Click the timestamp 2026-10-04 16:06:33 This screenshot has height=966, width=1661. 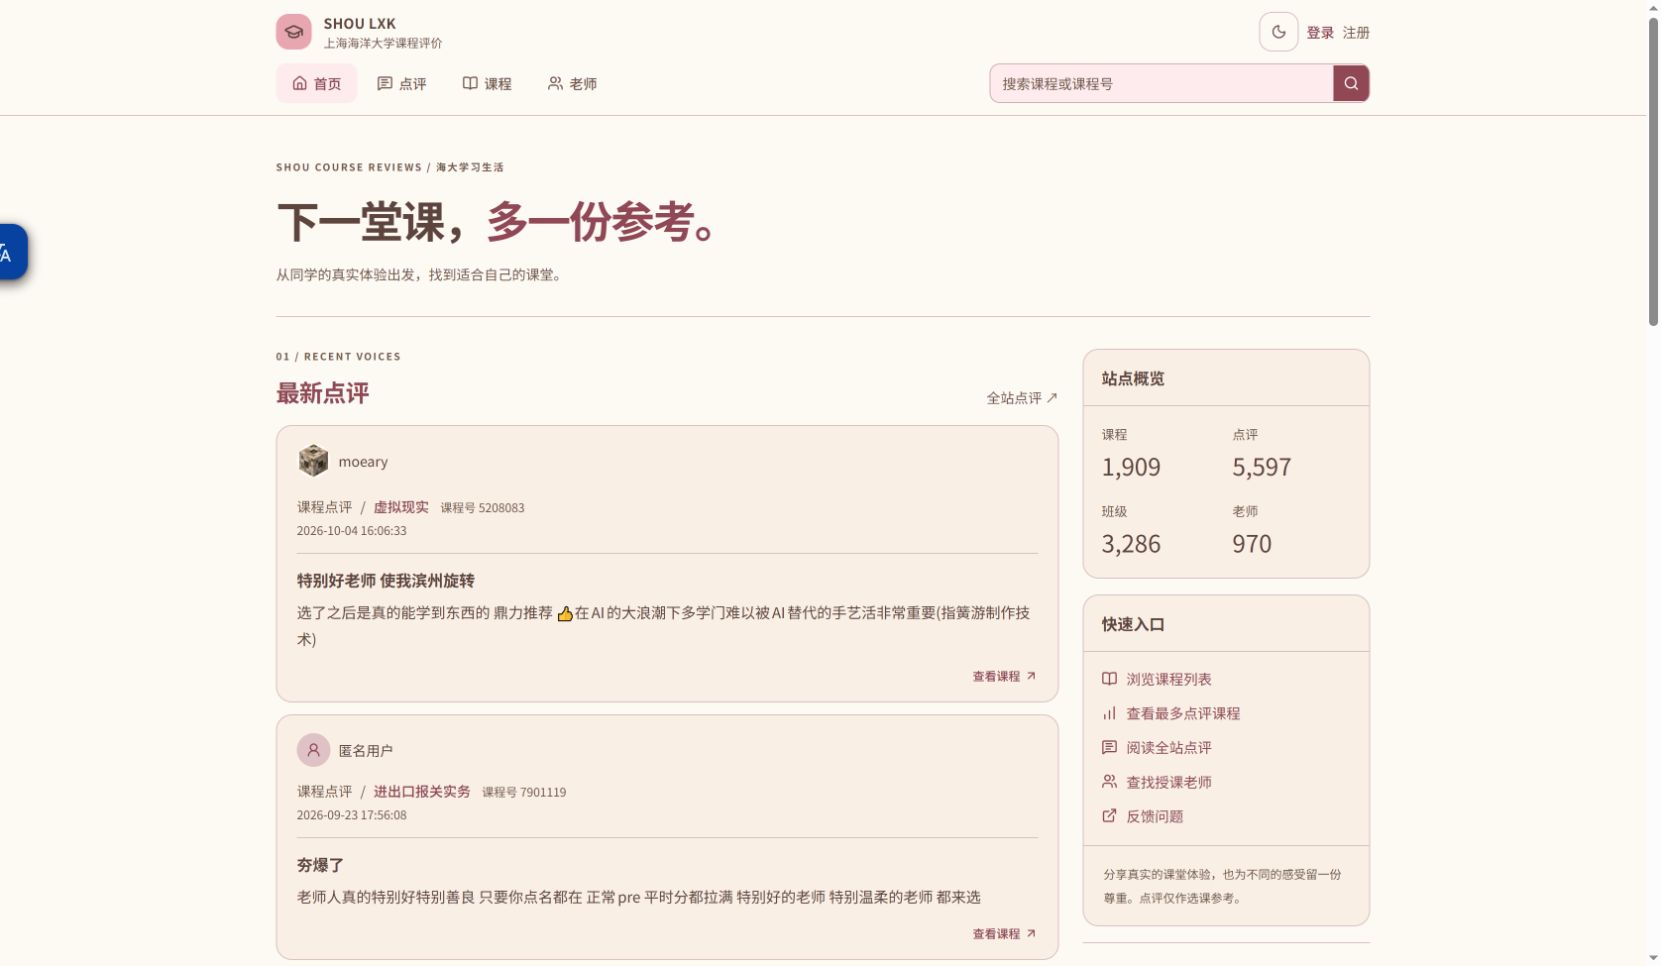coord(352,531)
